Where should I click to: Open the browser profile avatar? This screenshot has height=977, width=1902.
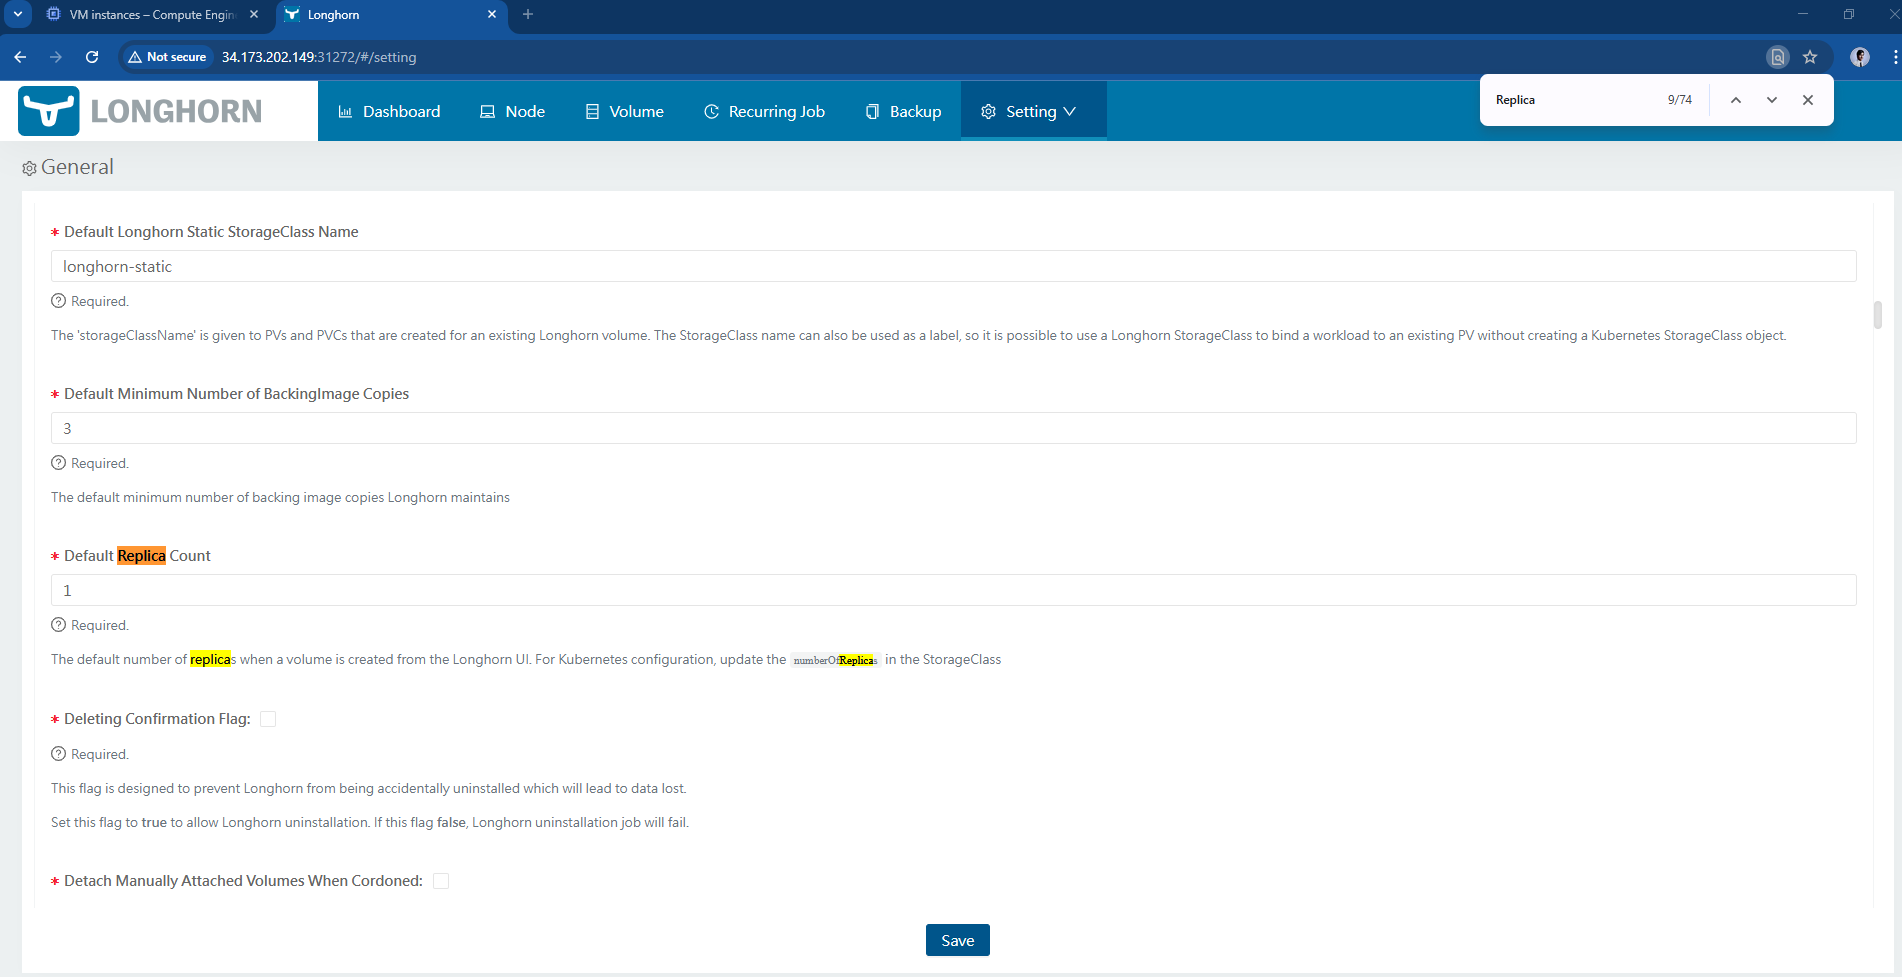(x=1860, y=57)
